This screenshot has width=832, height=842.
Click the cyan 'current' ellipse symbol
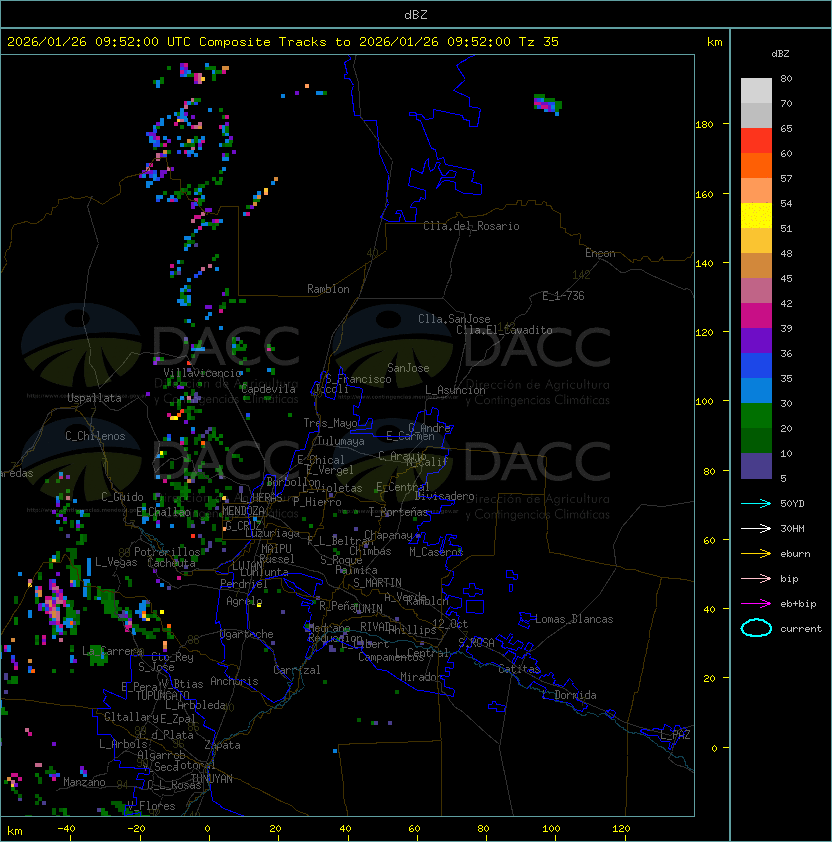[x=756, y=628]
